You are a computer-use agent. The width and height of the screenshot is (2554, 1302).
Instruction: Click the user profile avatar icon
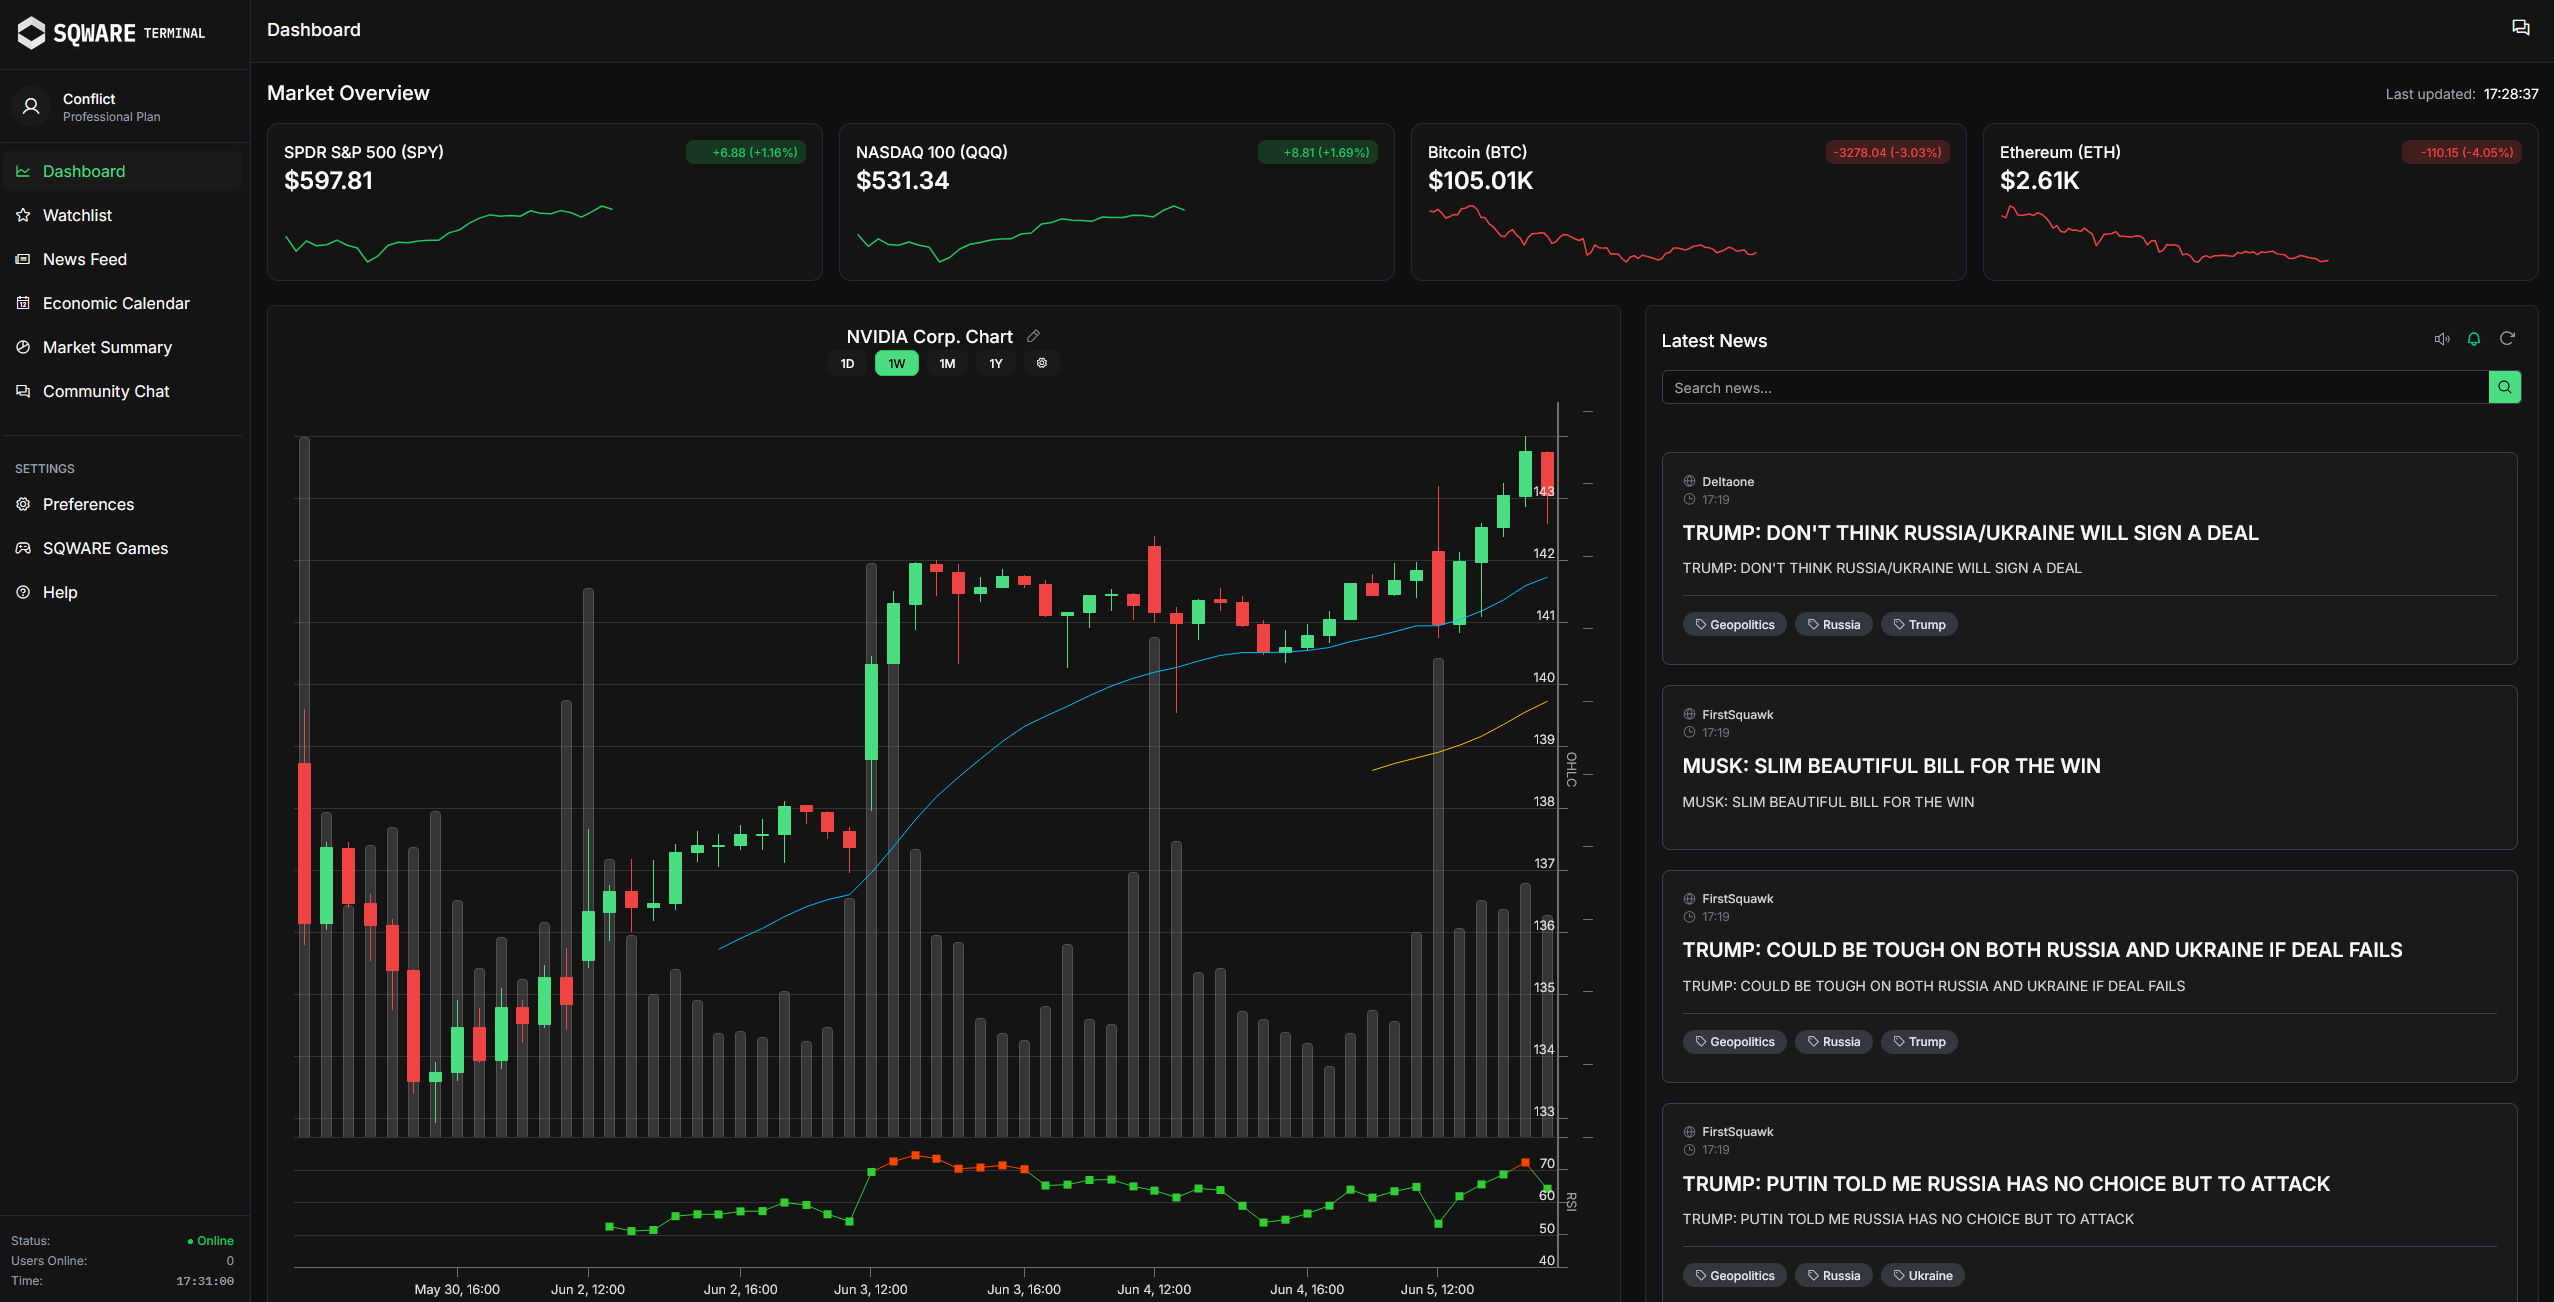31,106
